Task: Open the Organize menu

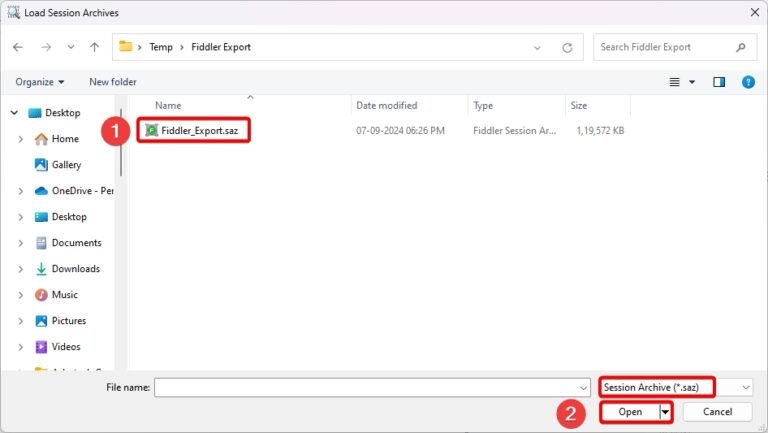Action: click(40, 82)
